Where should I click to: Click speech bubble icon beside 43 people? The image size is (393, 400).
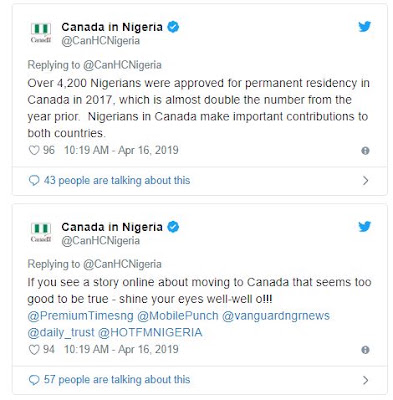click(x=34, y=181)
